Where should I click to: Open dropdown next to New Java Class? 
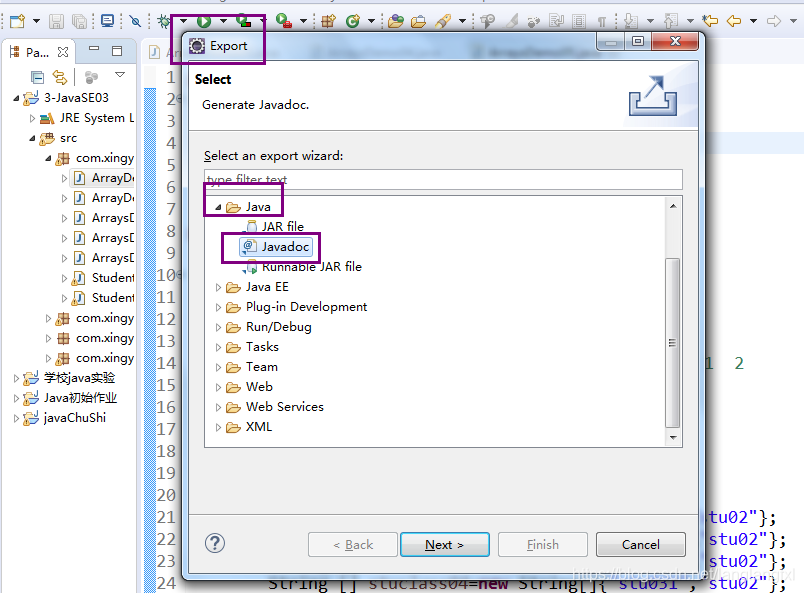pyautogui.click(x=372, y=21)
